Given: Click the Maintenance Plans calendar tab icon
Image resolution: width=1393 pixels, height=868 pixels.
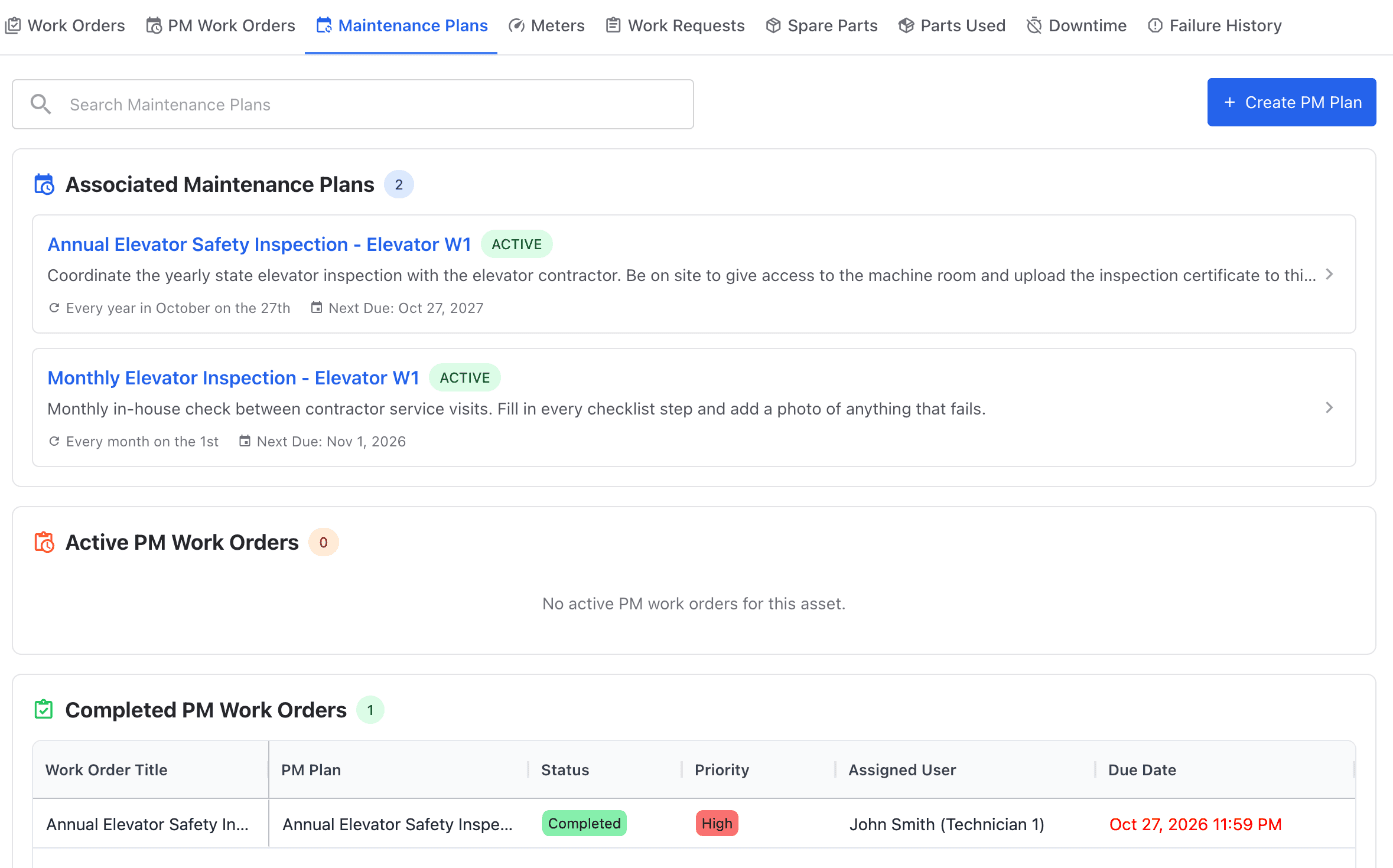Looking at the screenshot, I should point(324,26).
